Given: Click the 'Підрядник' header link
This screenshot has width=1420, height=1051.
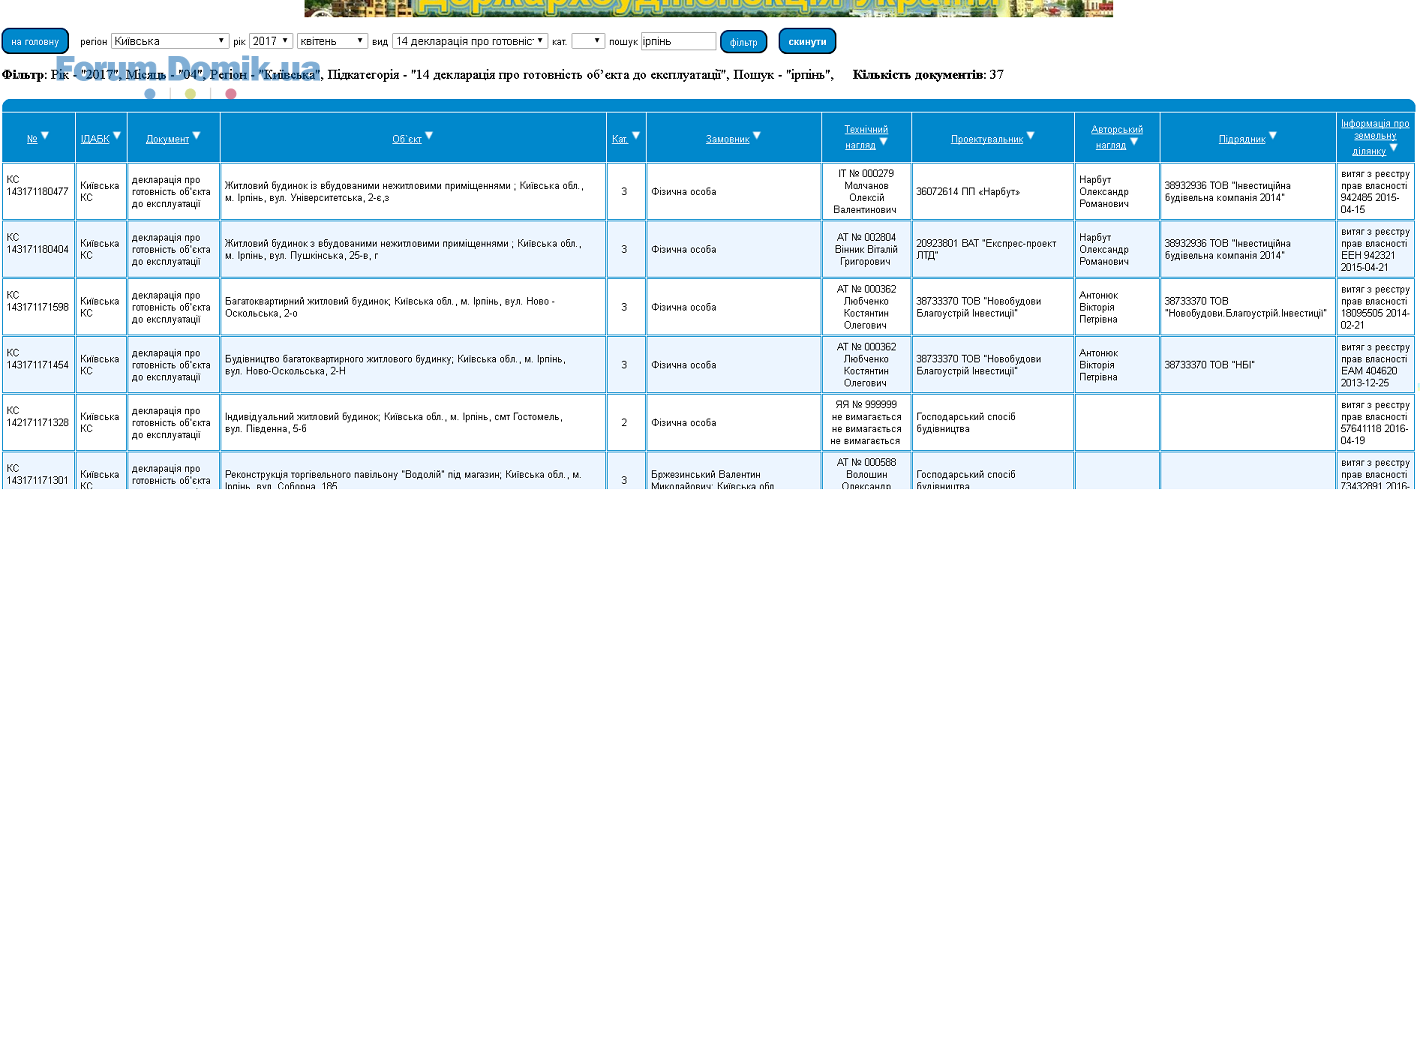Looking at the screenshot, I should coord(1242,139).
